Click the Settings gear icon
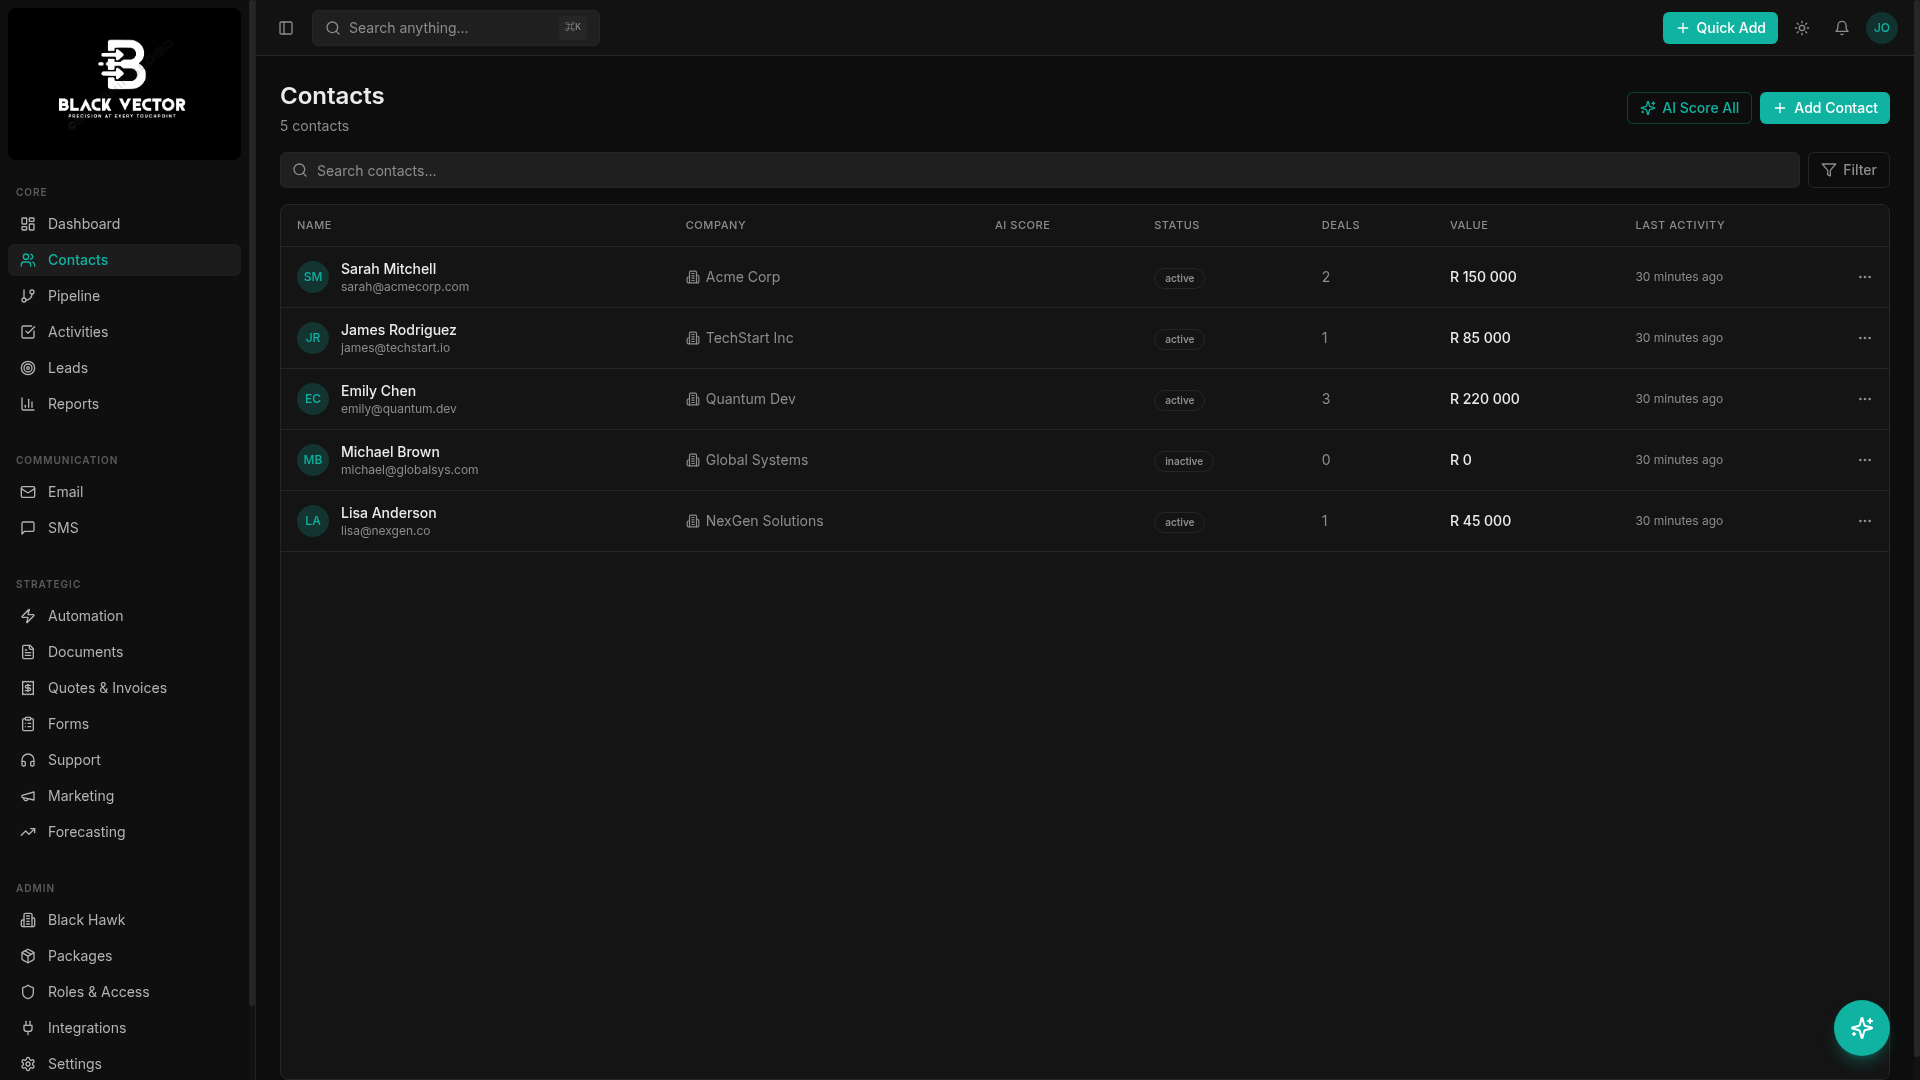This screenshot has width=1920, height=1080. coord(28,1064)
